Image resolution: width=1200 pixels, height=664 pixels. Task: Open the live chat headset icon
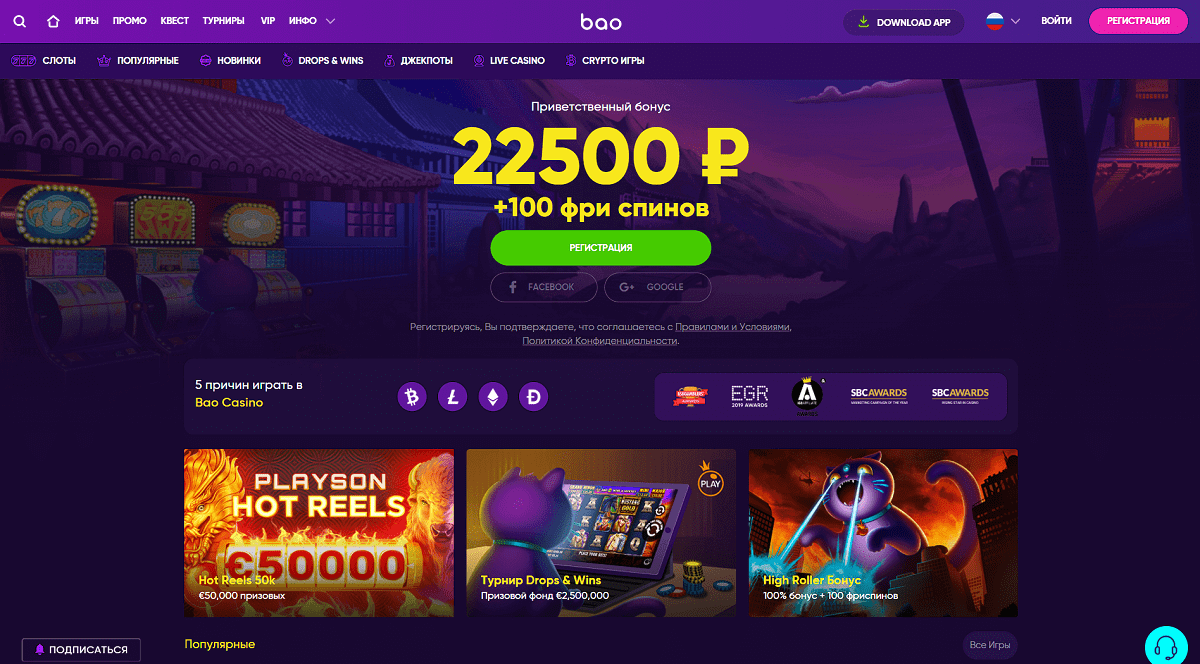(1165, 644)
